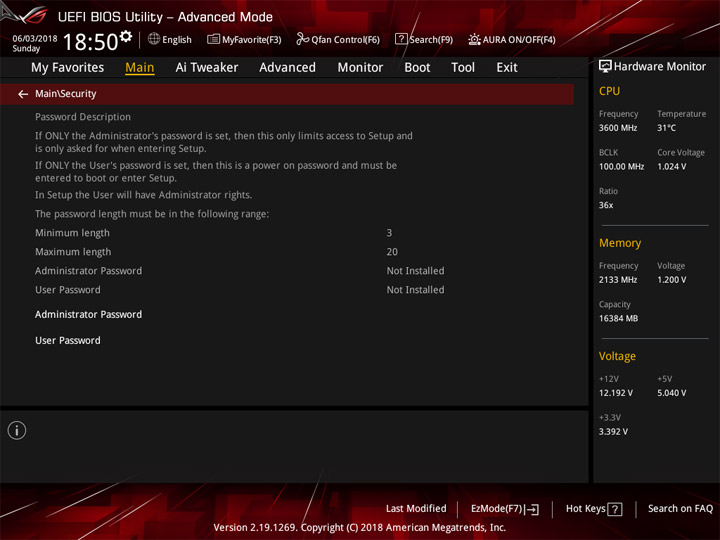720x540 pixels.
Task: Click the 18:50 clock time
Action: coord(90,42)
